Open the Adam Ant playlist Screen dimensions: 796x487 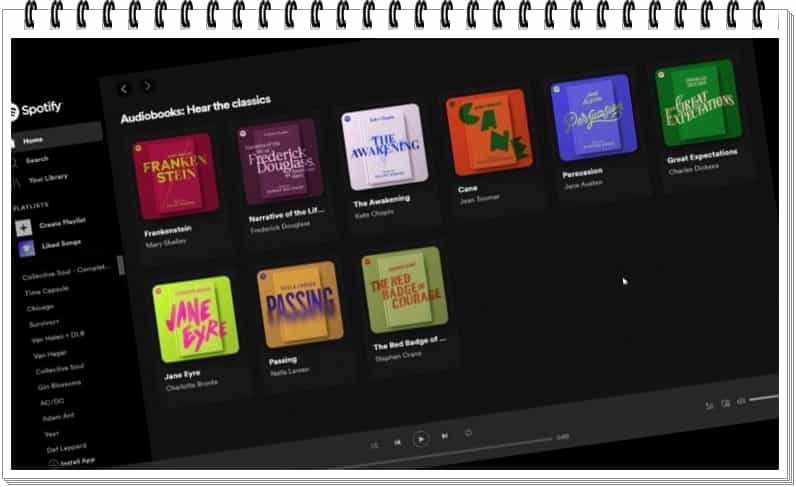click(58, 417)
